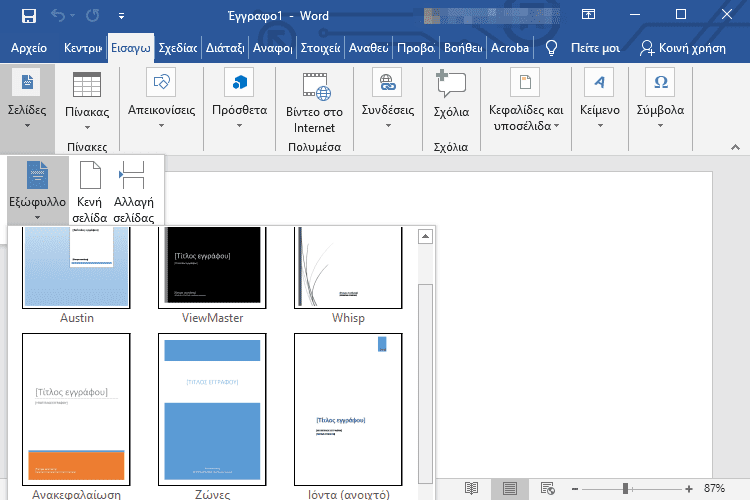Open the Βοήθεια ribbon tab

pyautogui.click(x=463, y=48)
